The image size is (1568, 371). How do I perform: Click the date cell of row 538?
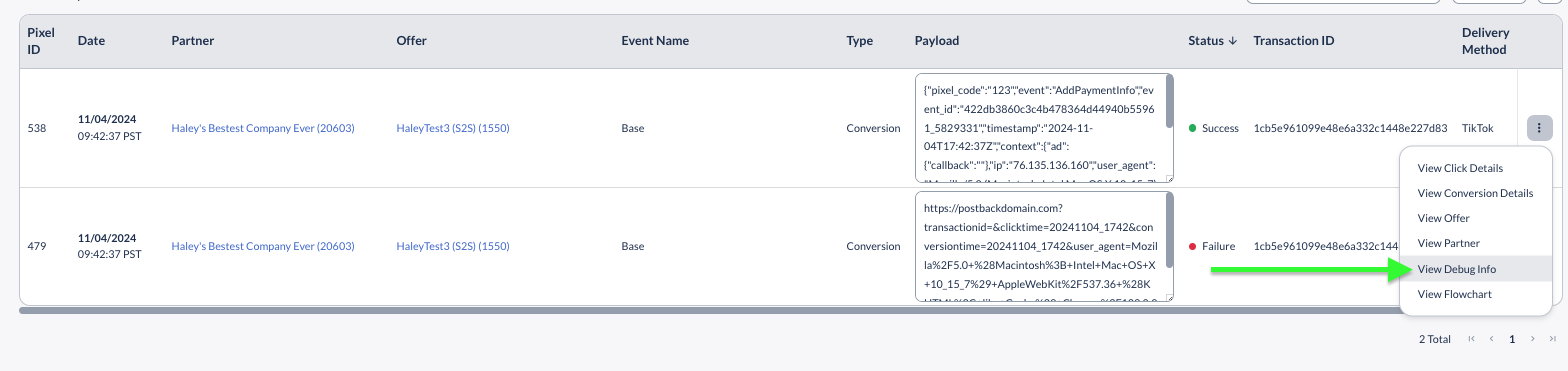coord(109,128)
